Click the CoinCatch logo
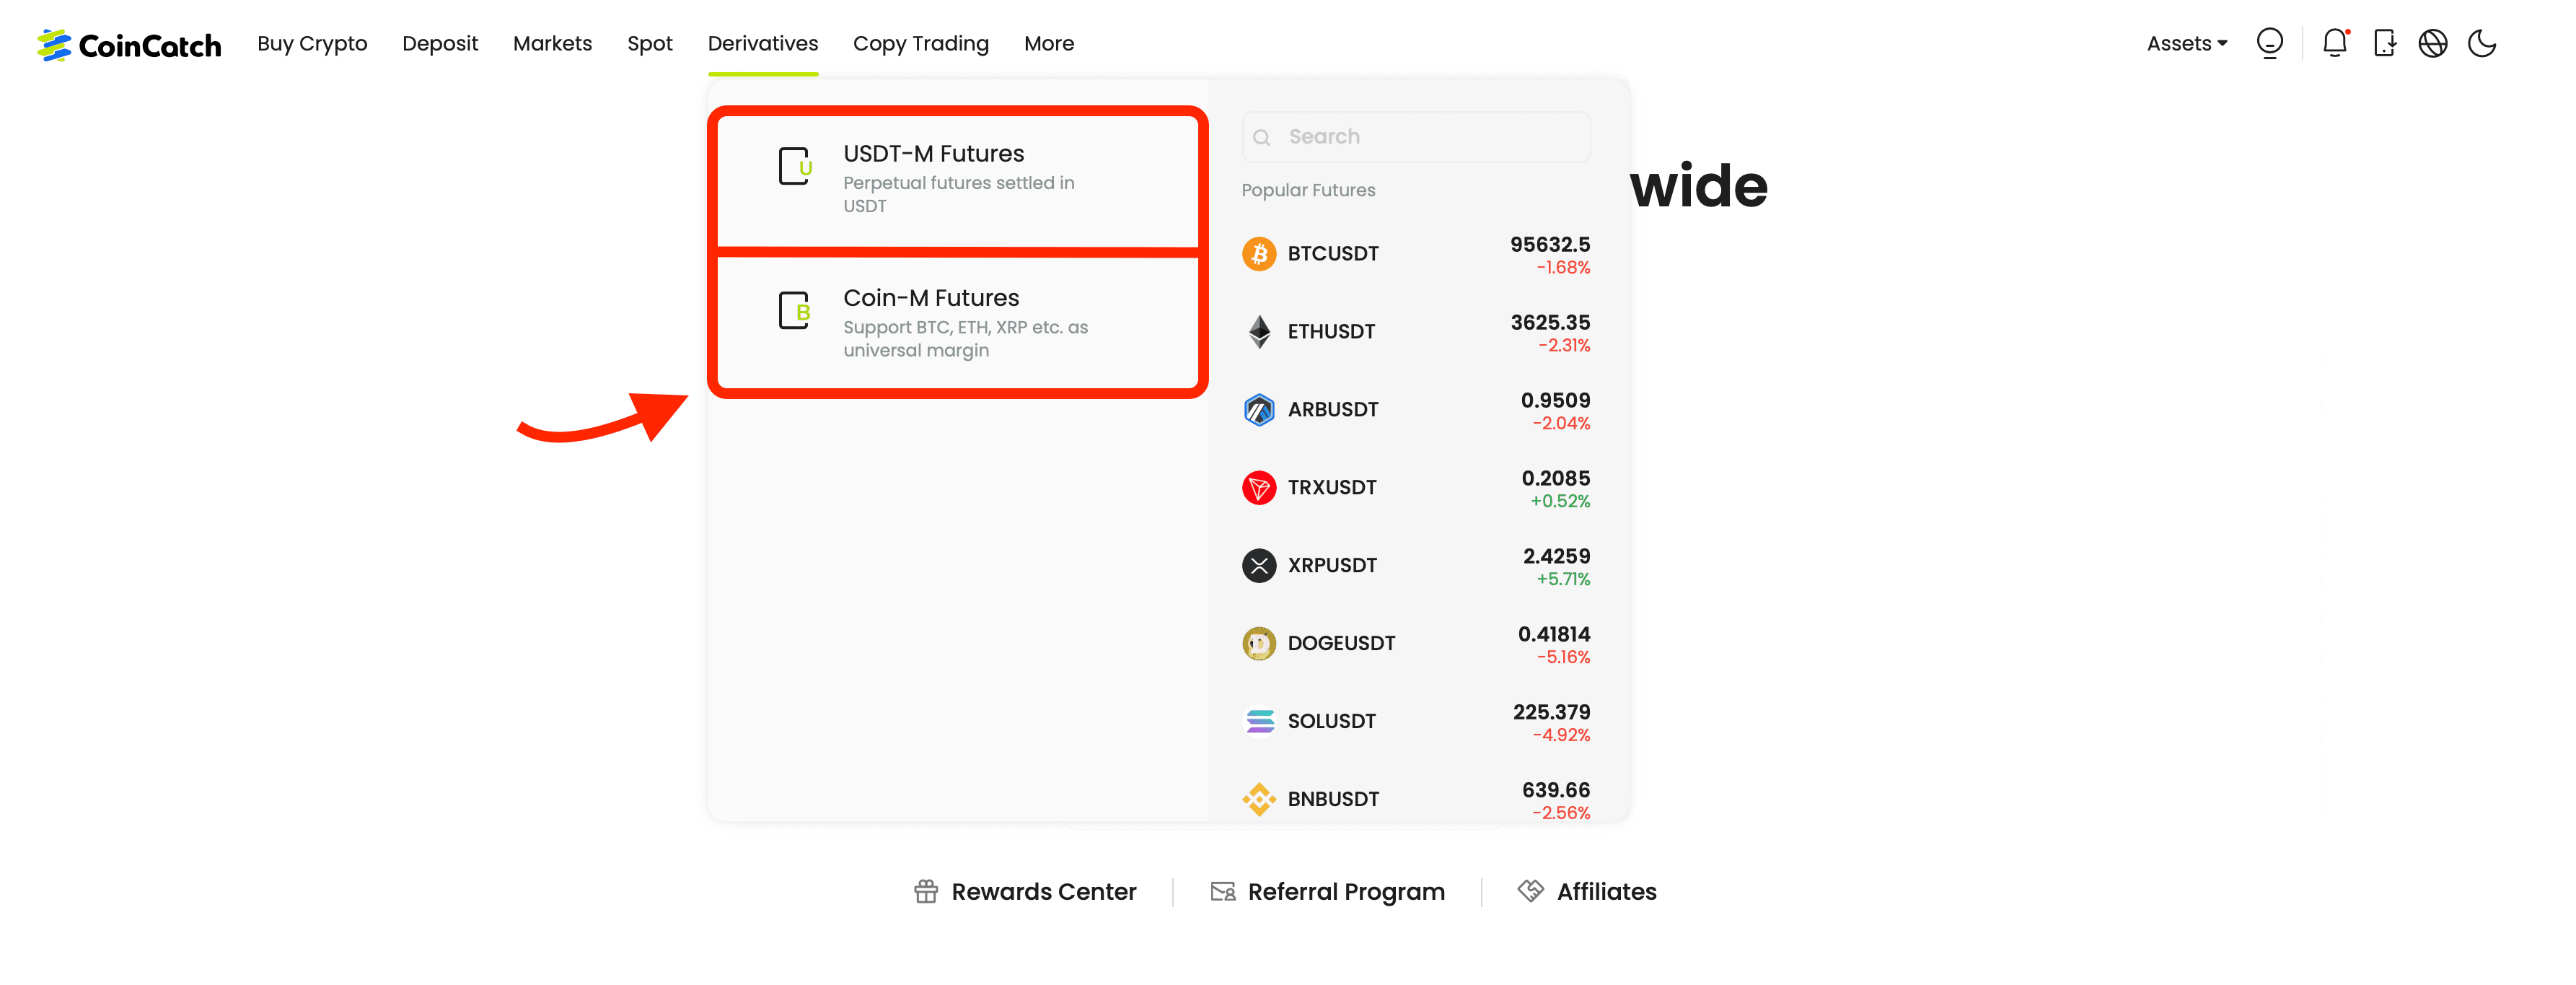Screen dimensions: 2576x985 point(129,45)
